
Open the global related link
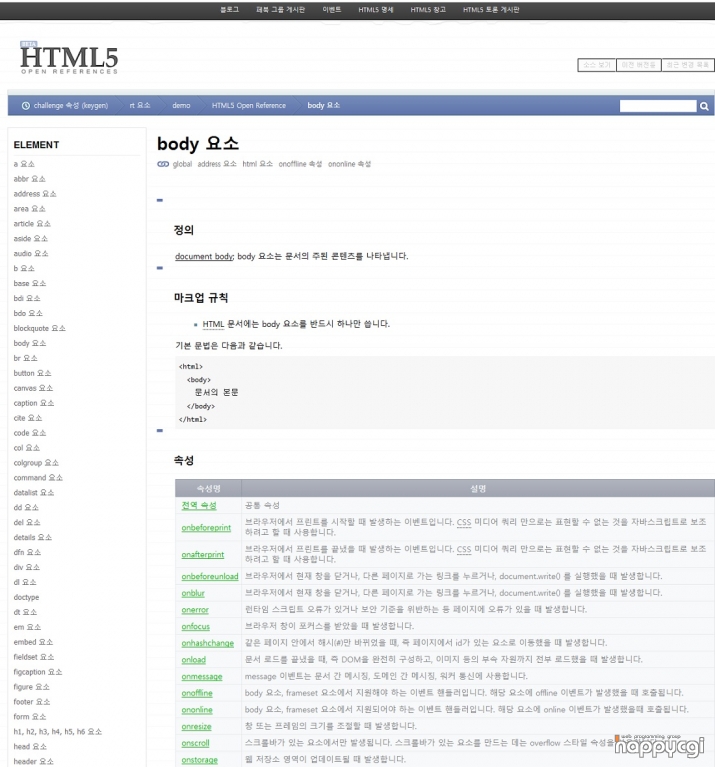[182, 164]
